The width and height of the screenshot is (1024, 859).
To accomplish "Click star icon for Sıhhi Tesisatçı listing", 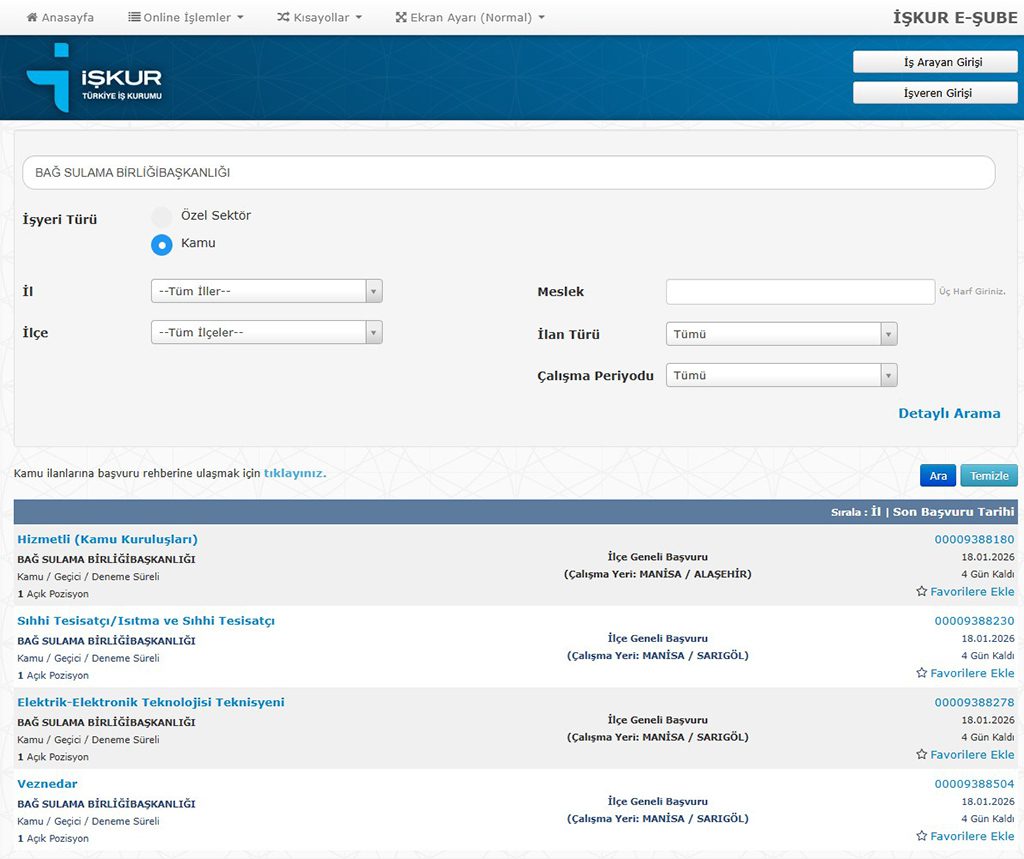I will click(921, 674).
